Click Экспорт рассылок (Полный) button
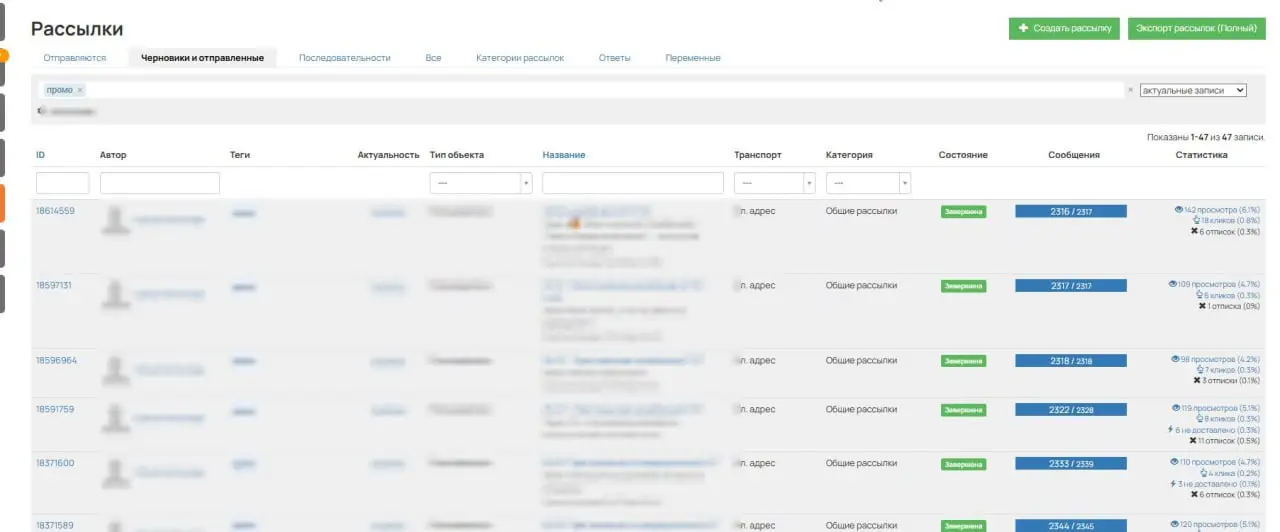The height and width of the screenshot is (532, 1280). pos(1194,29)
